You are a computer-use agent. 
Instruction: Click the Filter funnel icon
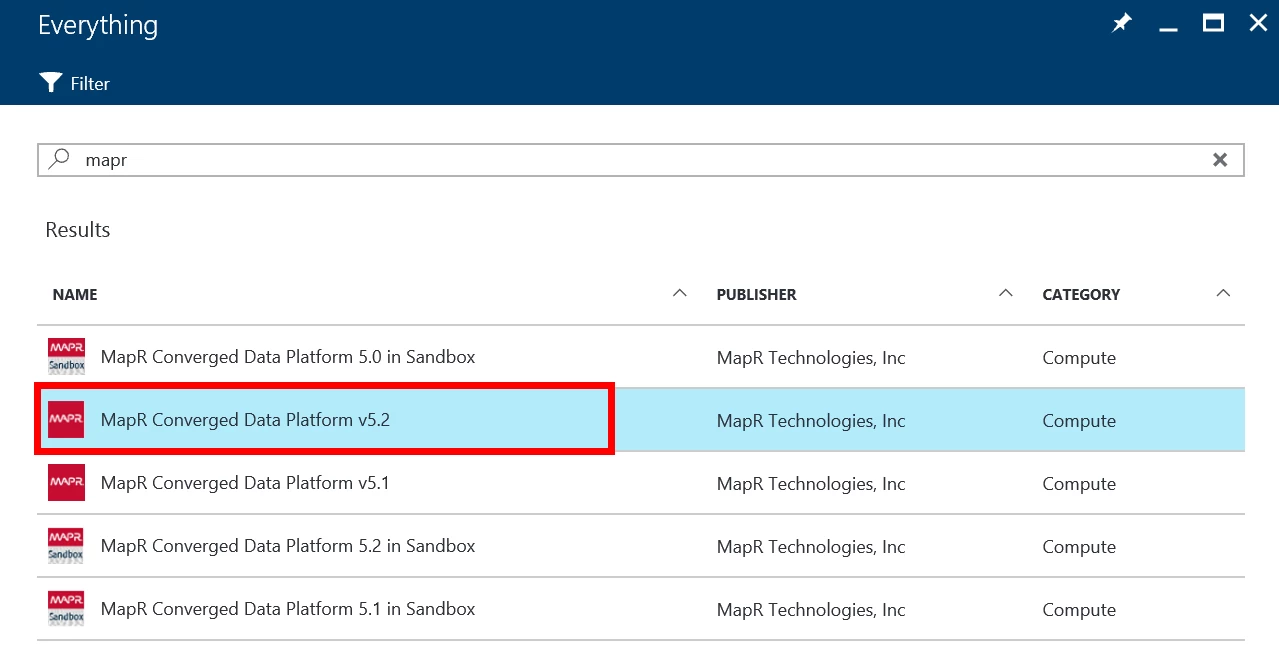51,83
